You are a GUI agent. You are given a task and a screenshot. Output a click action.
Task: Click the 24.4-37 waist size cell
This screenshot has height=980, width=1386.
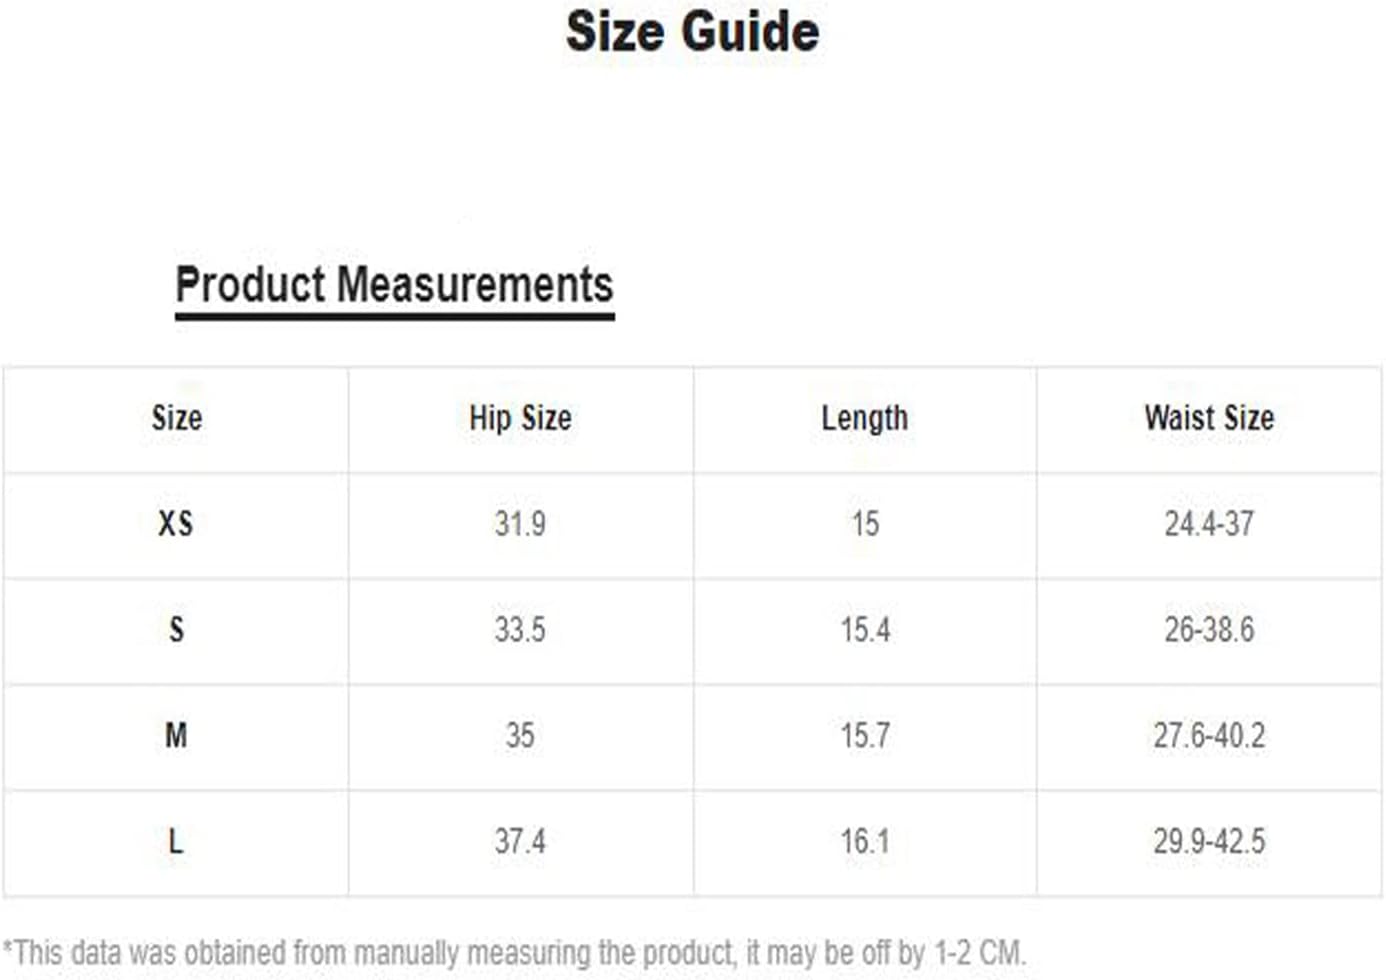click(1209, 524)
